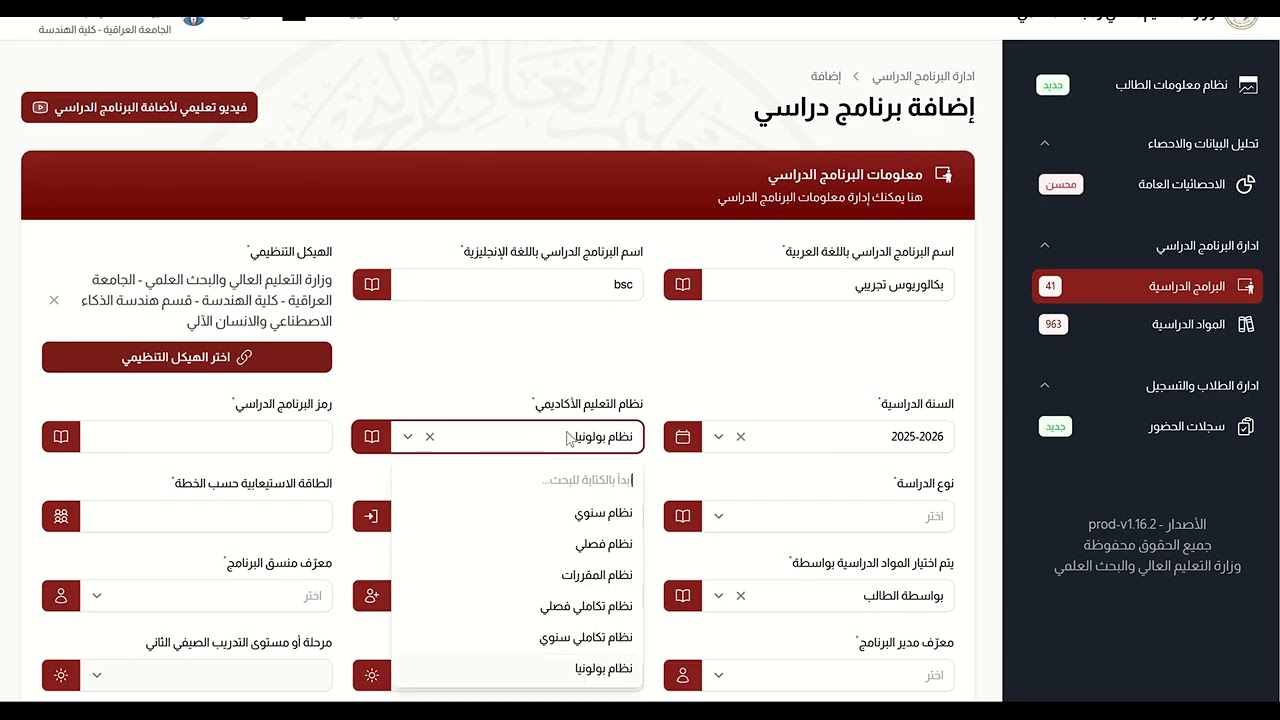
Task: Select نظام بولونيا option in list
Action: tap(517, 668)
